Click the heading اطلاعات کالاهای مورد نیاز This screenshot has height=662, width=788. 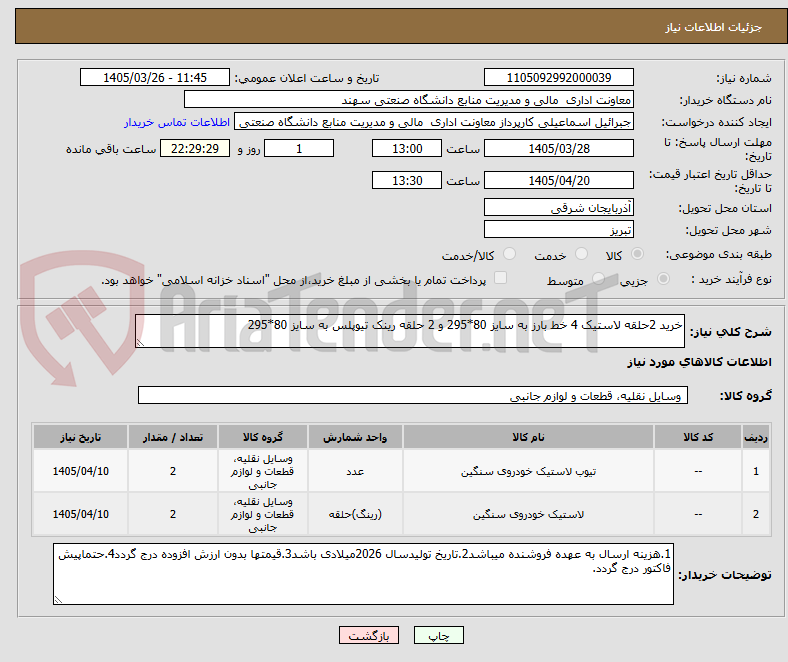(x=699, y=362)
